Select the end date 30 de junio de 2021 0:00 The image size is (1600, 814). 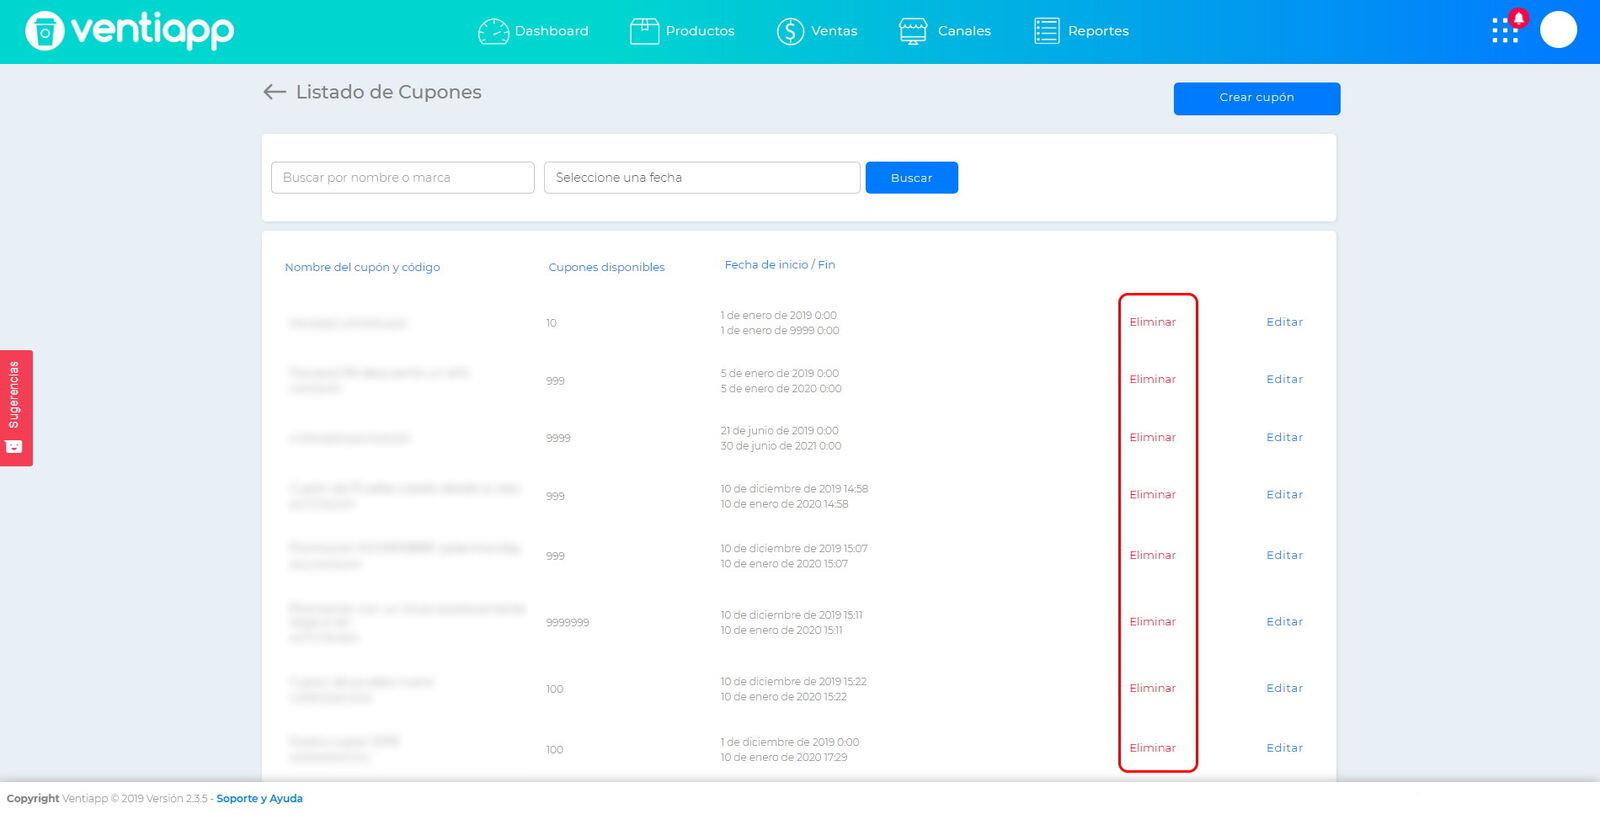[x=781, y=446]
